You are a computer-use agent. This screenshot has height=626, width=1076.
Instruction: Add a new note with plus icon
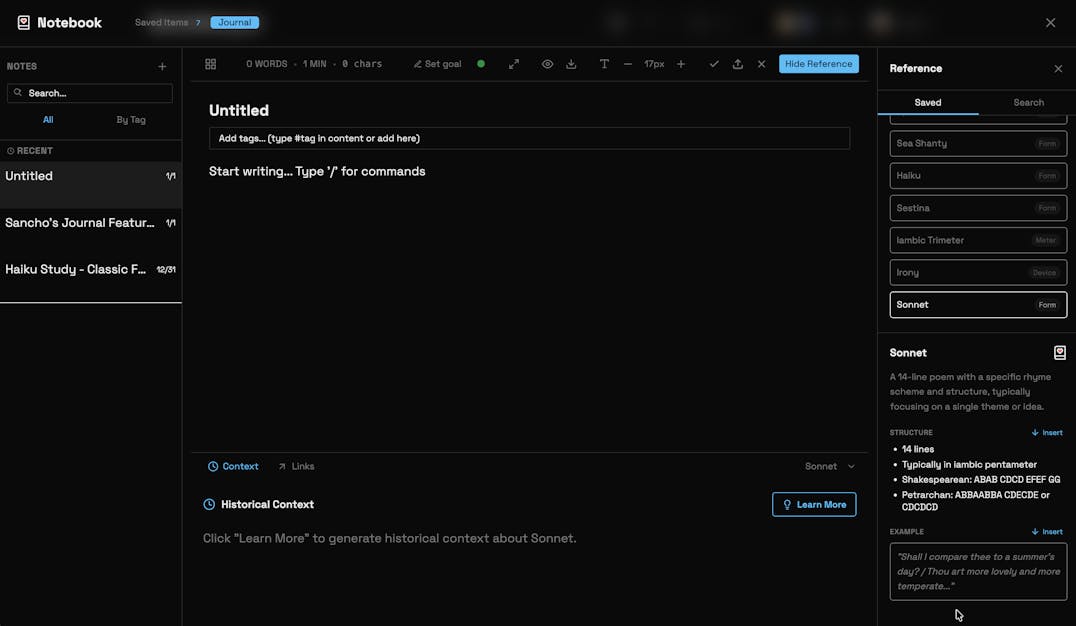(162, 67)
